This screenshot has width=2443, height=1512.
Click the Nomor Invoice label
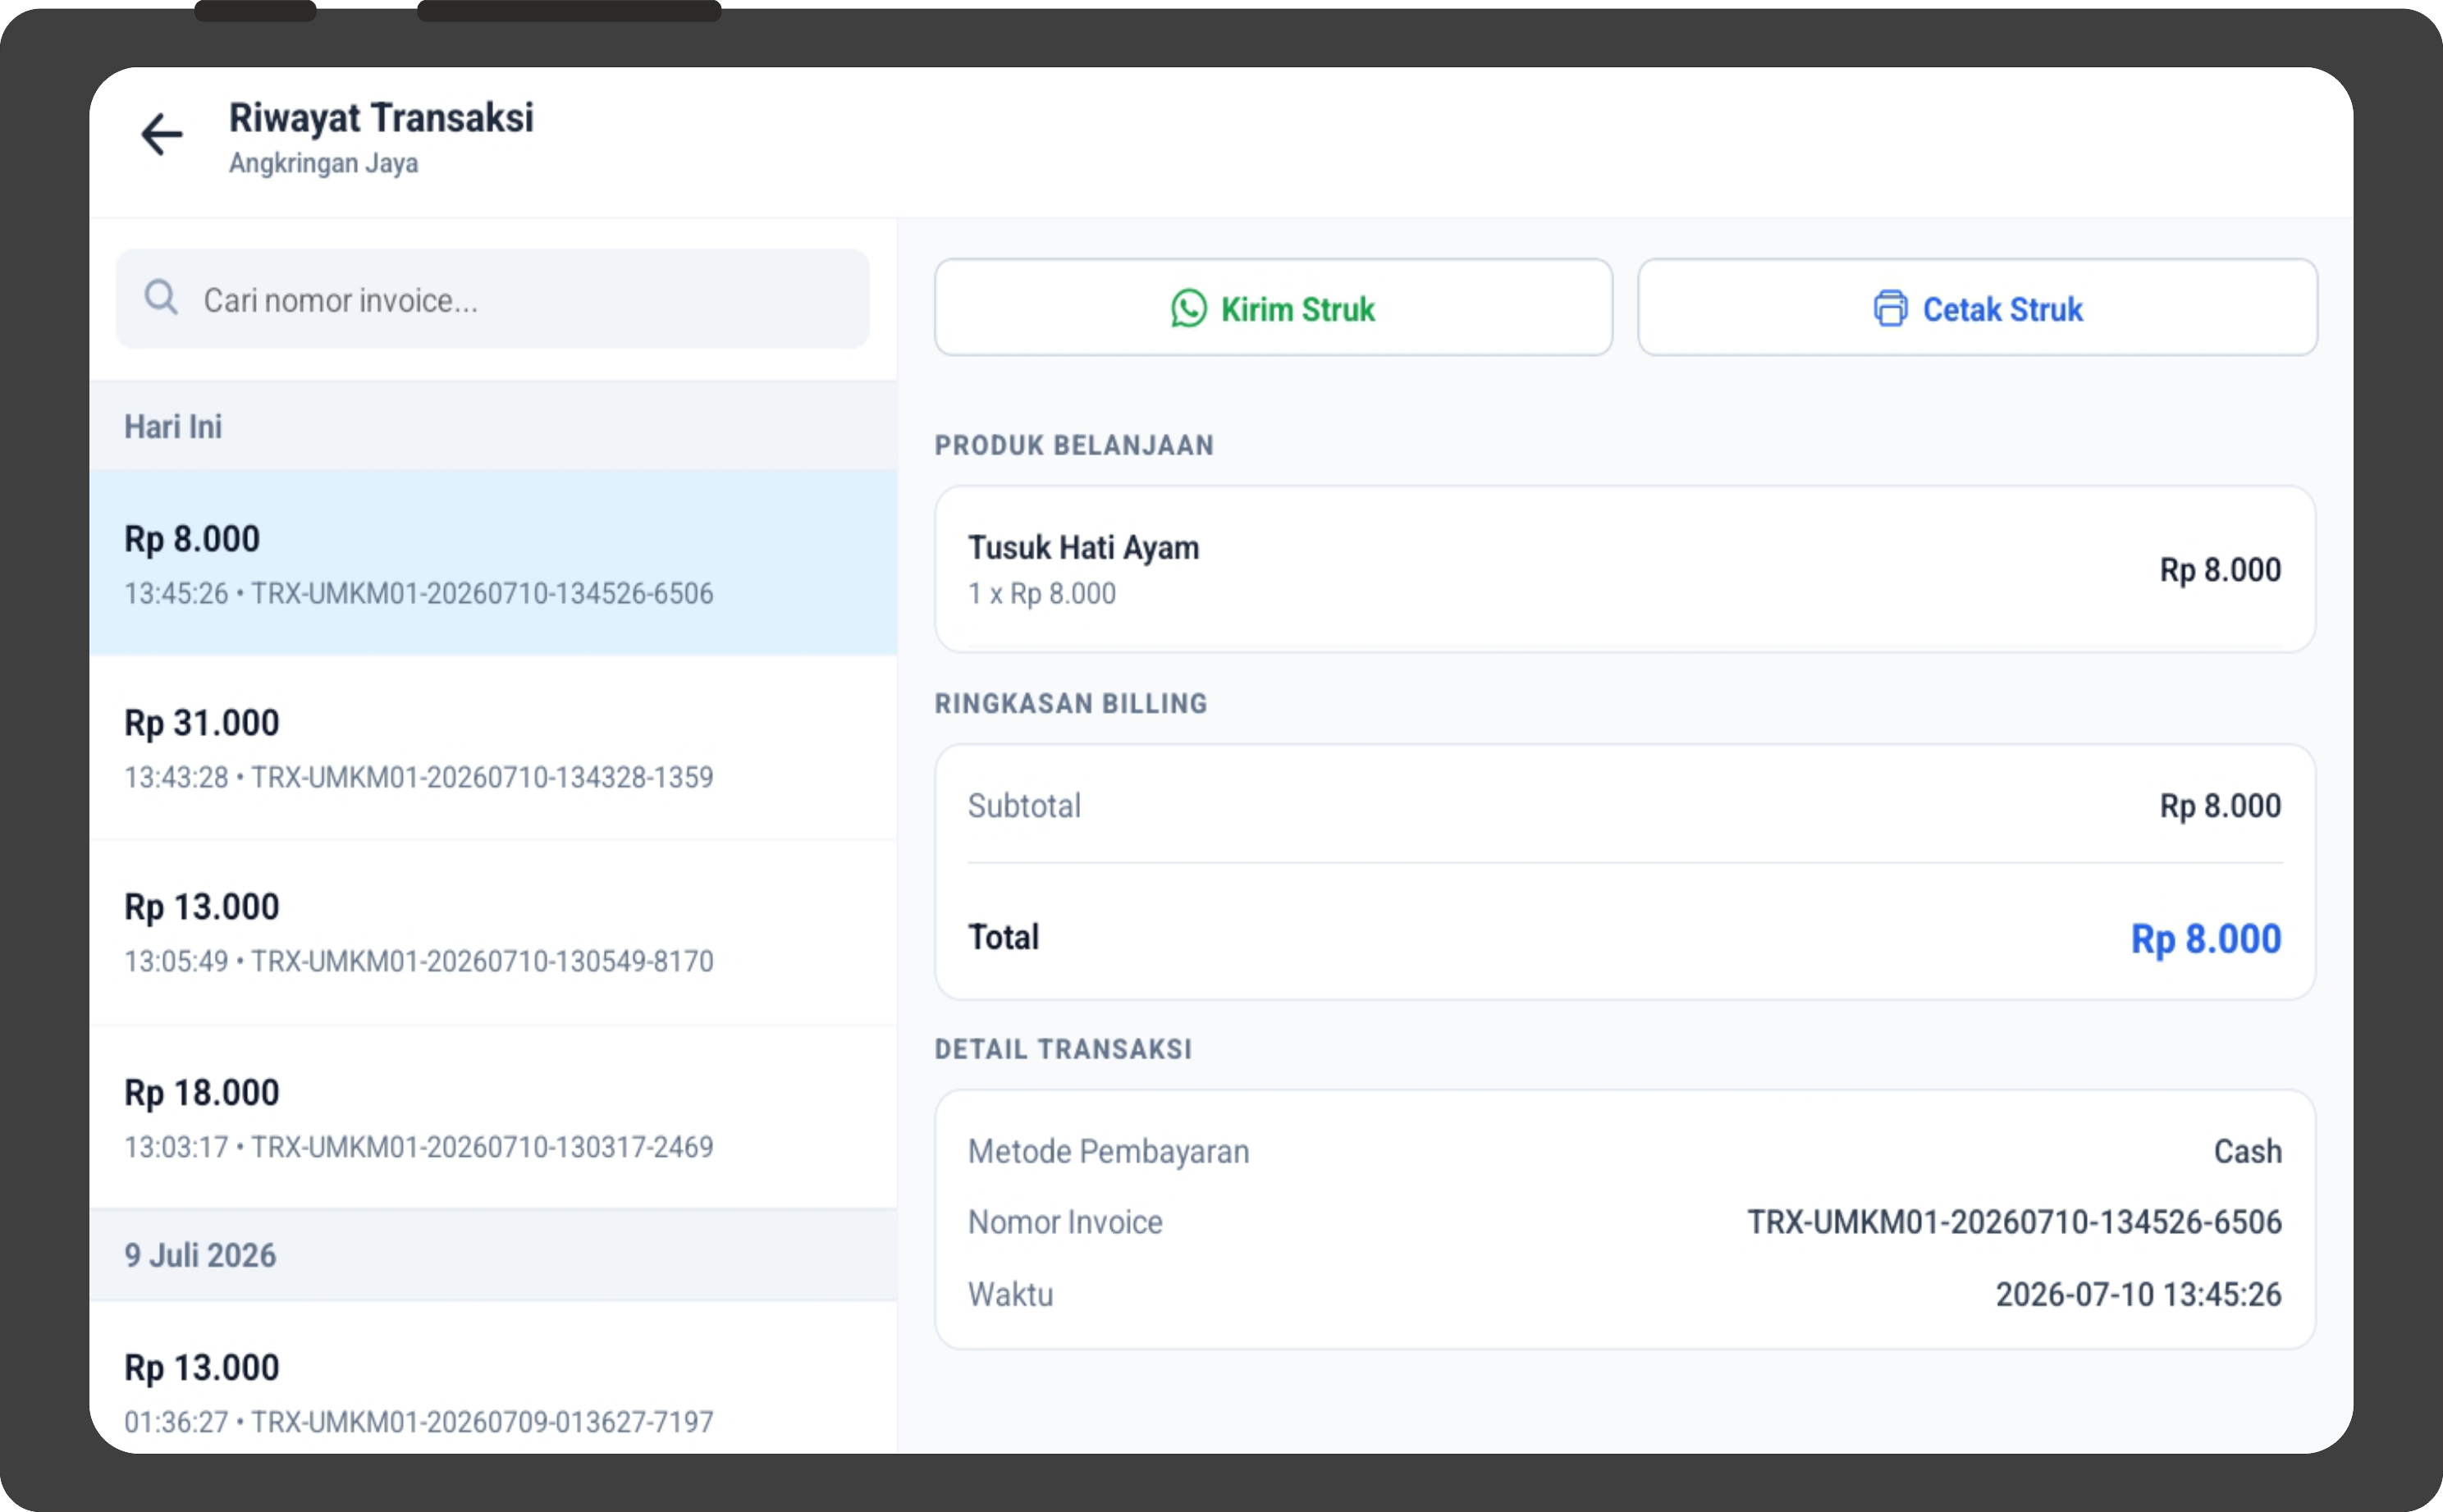tap(1065, 1222)
